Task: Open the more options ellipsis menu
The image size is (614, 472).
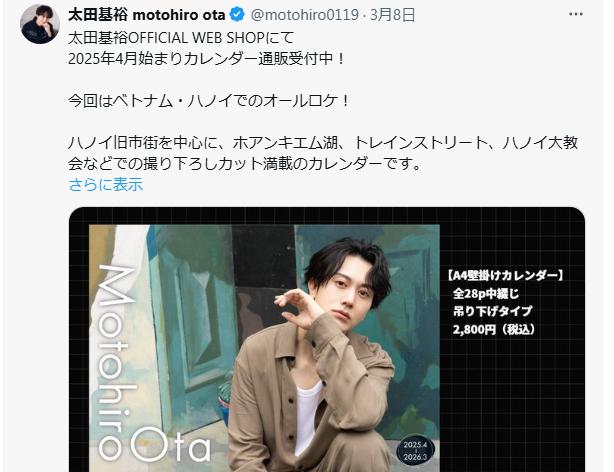Action: pyautogui.click(x=576, y=14)
